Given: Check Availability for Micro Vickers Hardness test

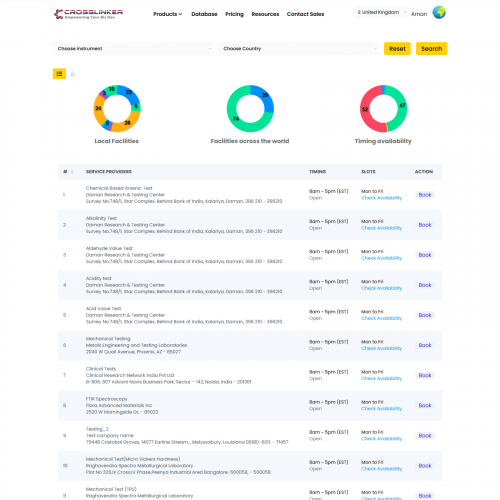Looking at the screenshot, I should (381, 469).
